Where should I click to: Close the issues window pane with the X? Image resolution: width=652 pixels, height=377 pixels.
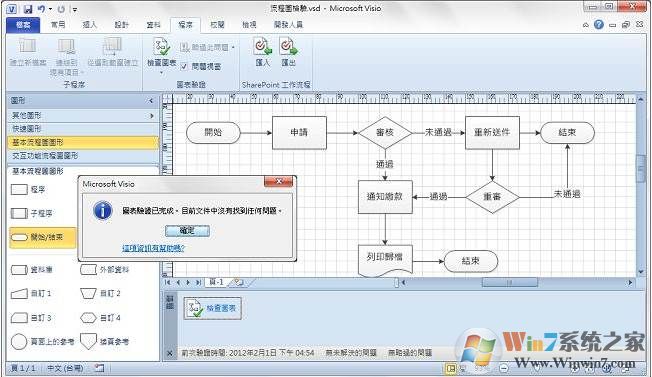(x=169, y=353)
